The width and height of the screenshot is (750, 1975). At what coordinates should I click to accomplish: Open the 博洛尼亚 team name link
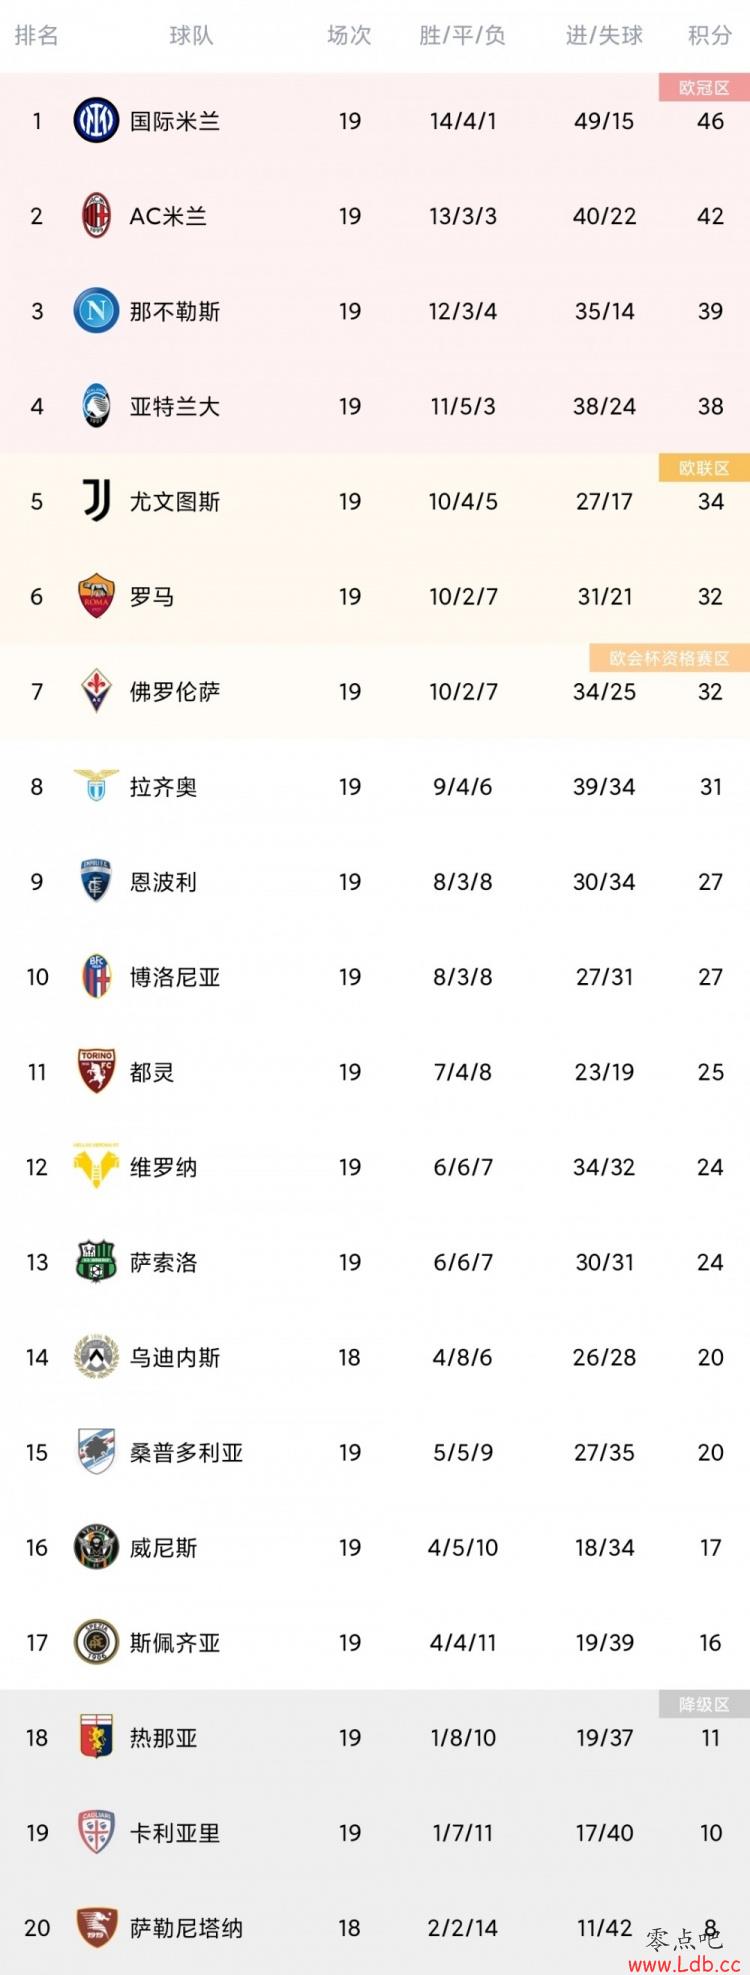[175, 977]
